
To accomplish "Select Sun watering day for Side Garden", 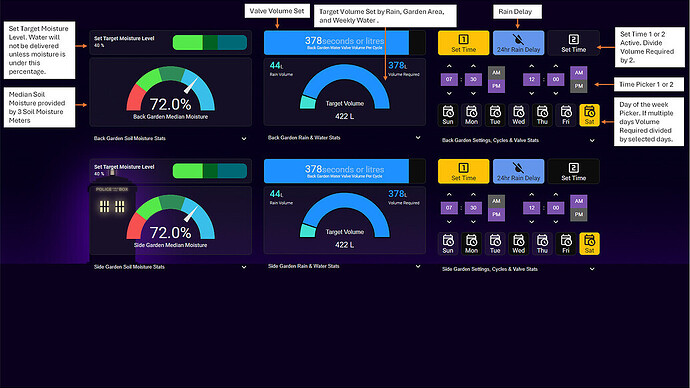I will coord(448,244).
